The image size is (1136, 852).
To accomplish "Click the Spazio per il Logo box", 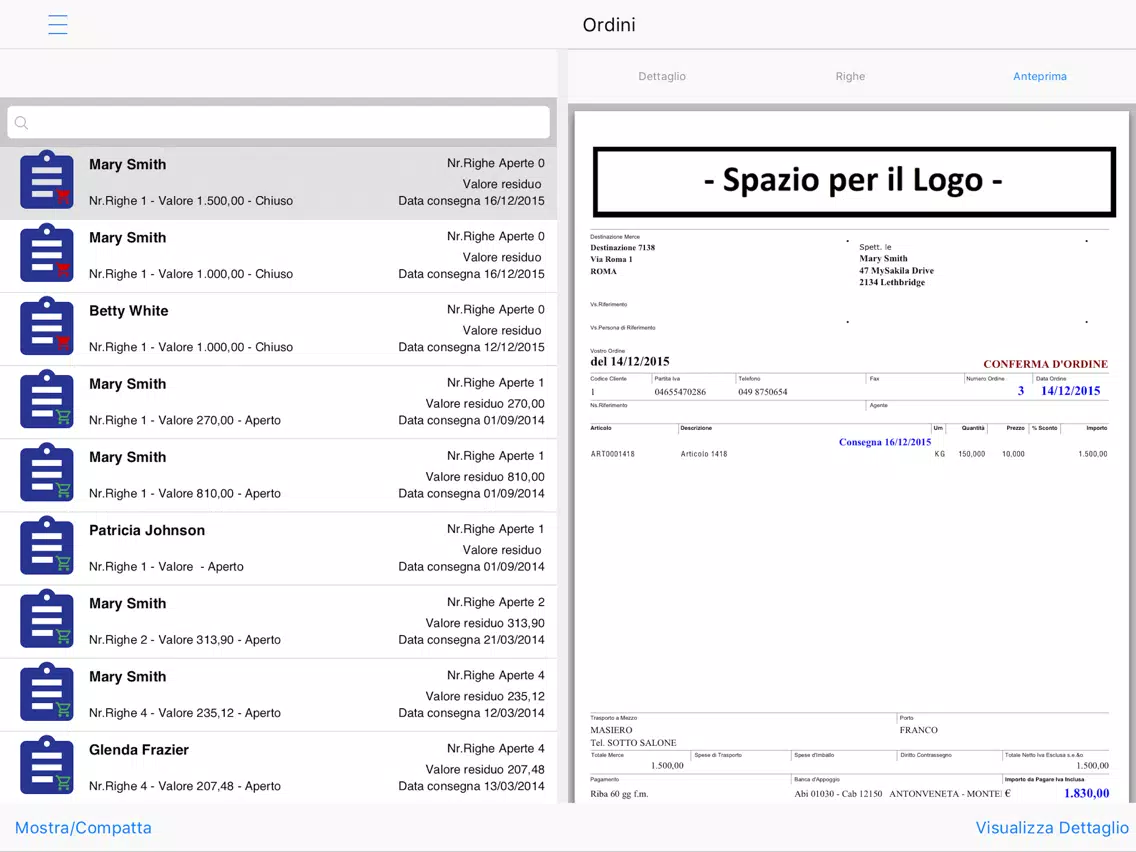I will click(x=854, y=181).
